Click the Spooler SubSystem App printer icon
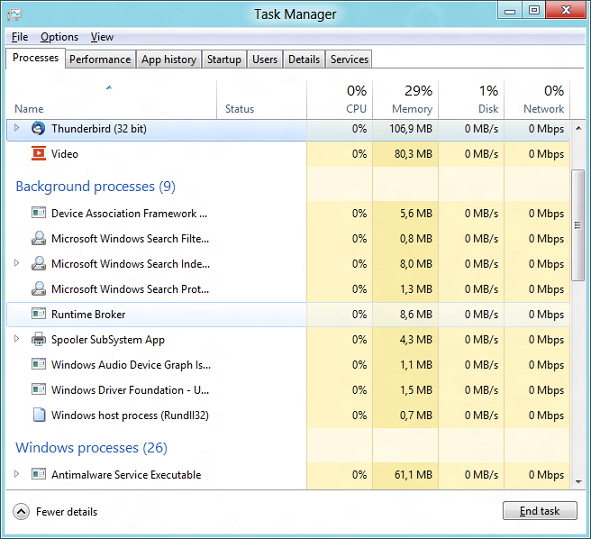The height and width of the screenshot is (539, 591). click(x=38, y=339)
